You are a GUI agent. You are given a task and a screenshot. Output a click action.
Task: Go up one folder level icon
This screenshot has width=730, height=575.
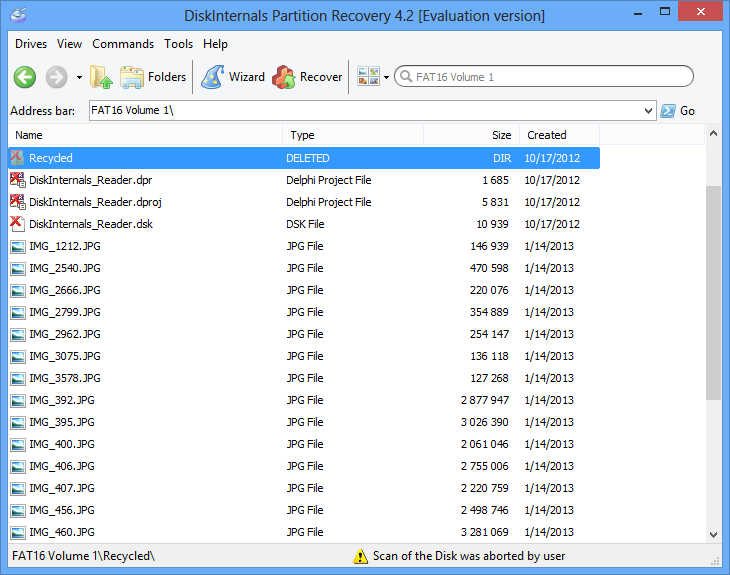point(101,77)
